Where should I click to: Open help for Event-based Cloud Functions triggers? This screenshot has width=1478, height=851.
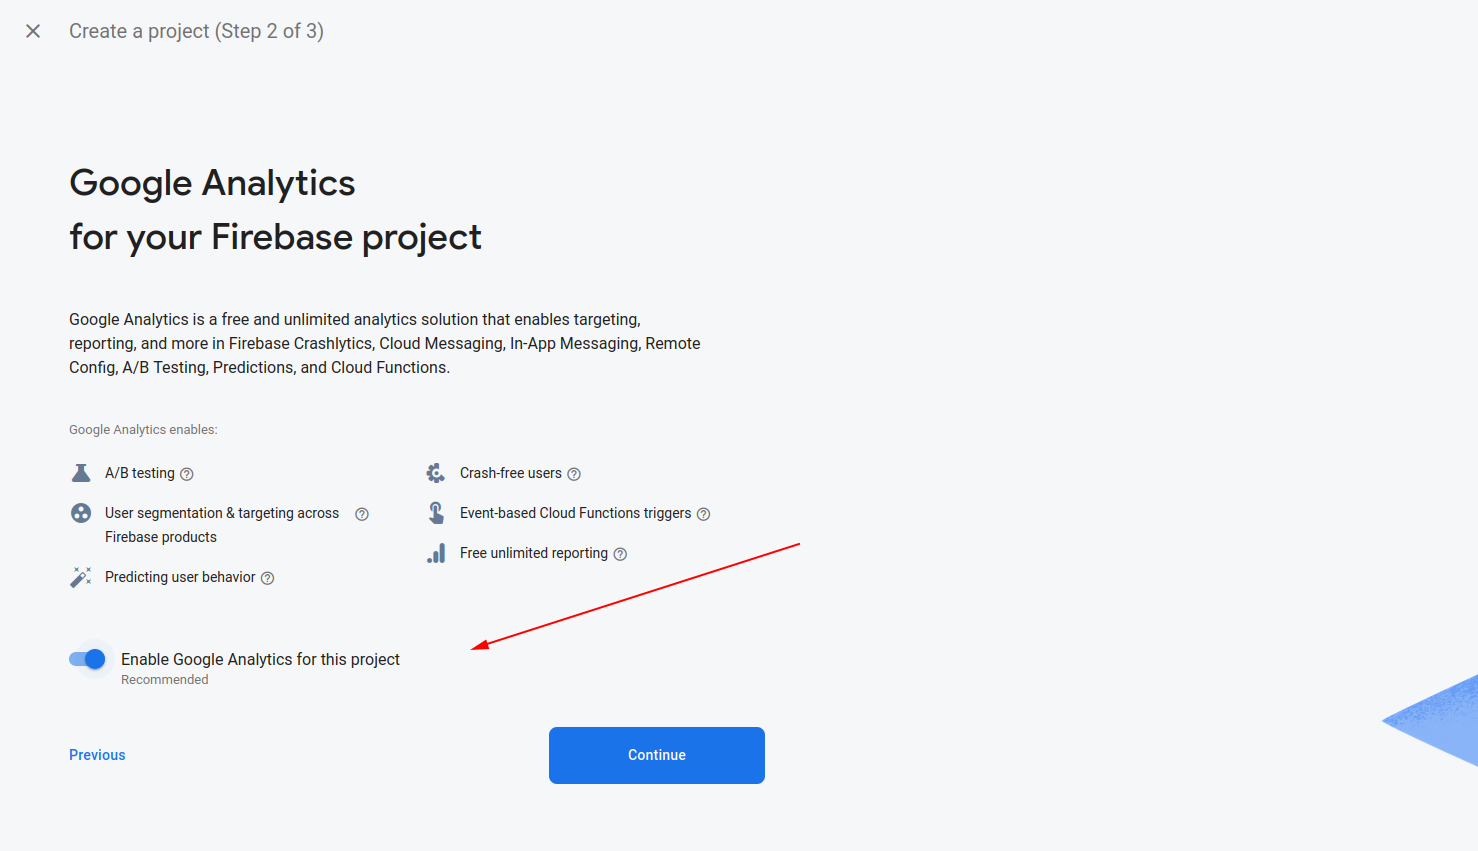click(703, 513)
